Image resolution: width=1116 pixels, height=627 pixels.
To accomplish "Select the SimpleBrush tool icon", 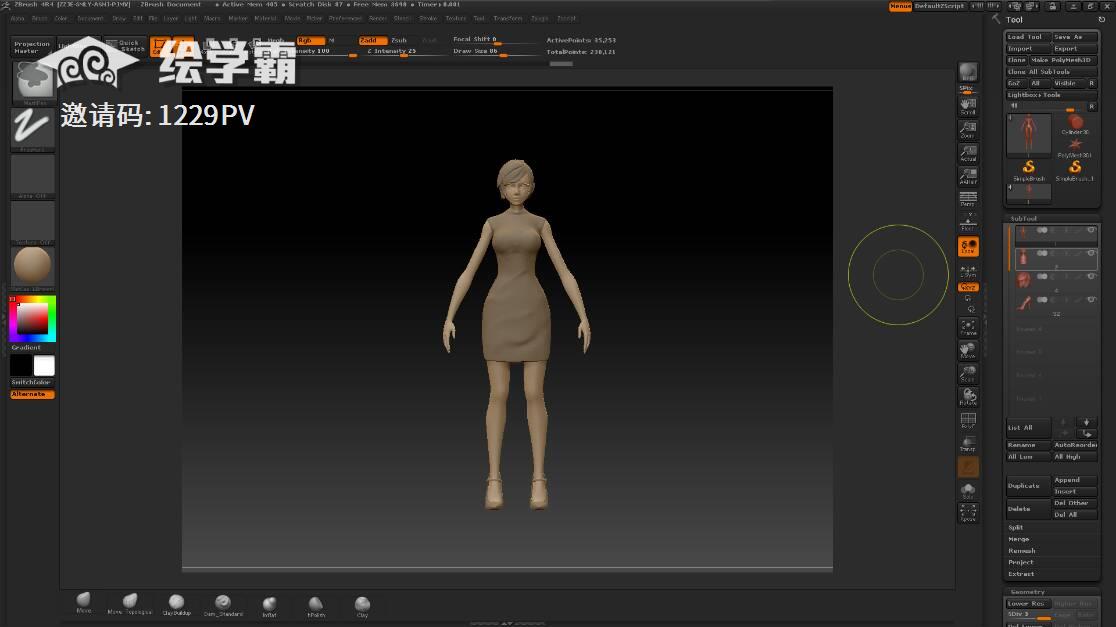I will click(1028, 168).
